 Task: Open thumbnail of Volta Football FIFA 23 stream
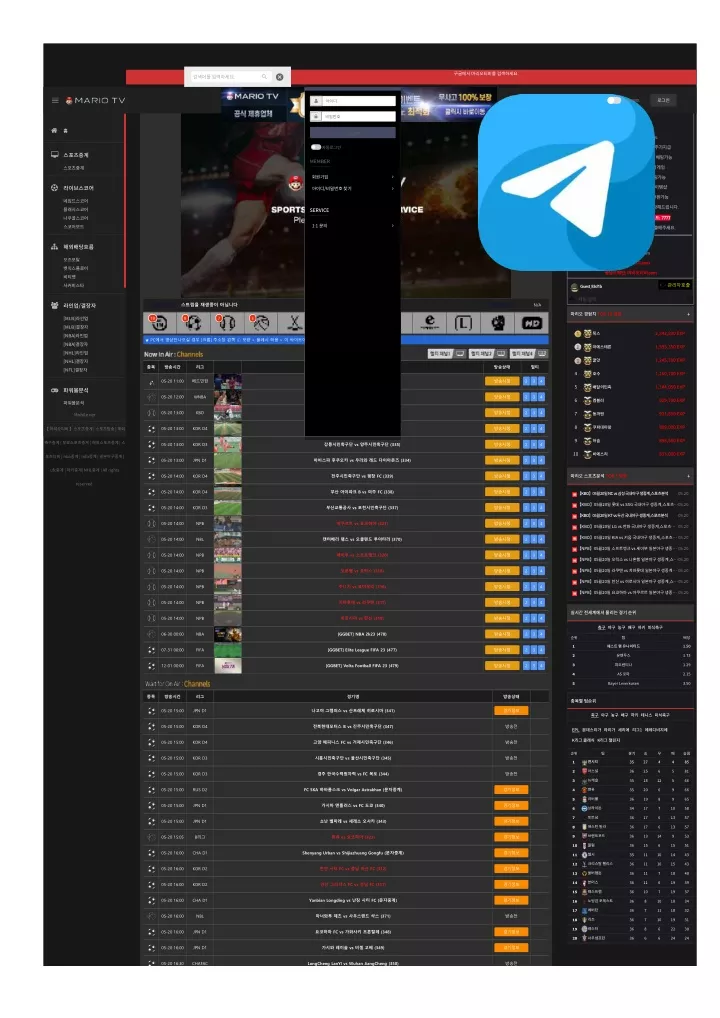click(228, 665)
